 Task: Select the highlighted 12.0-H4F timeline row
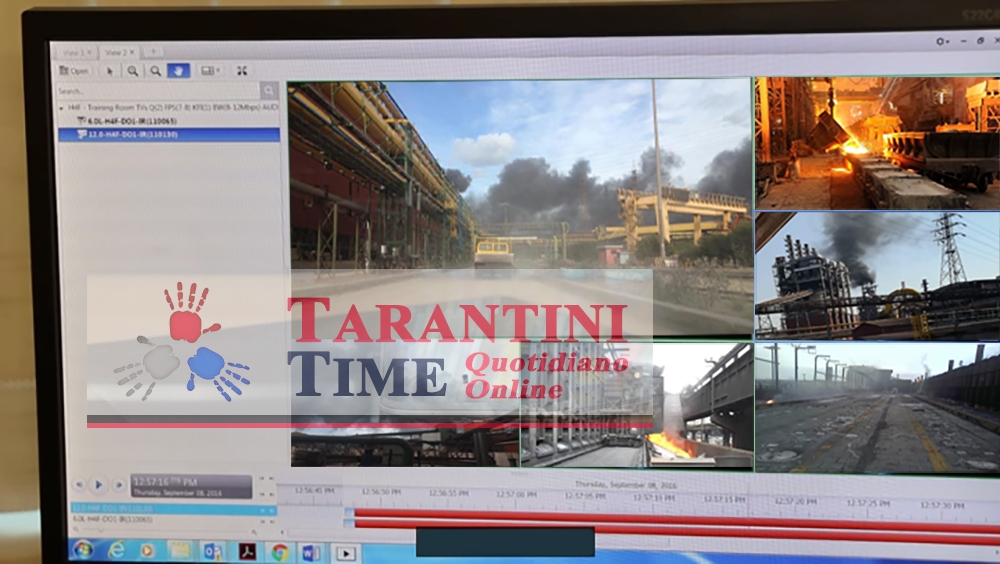tap(173, 509)
